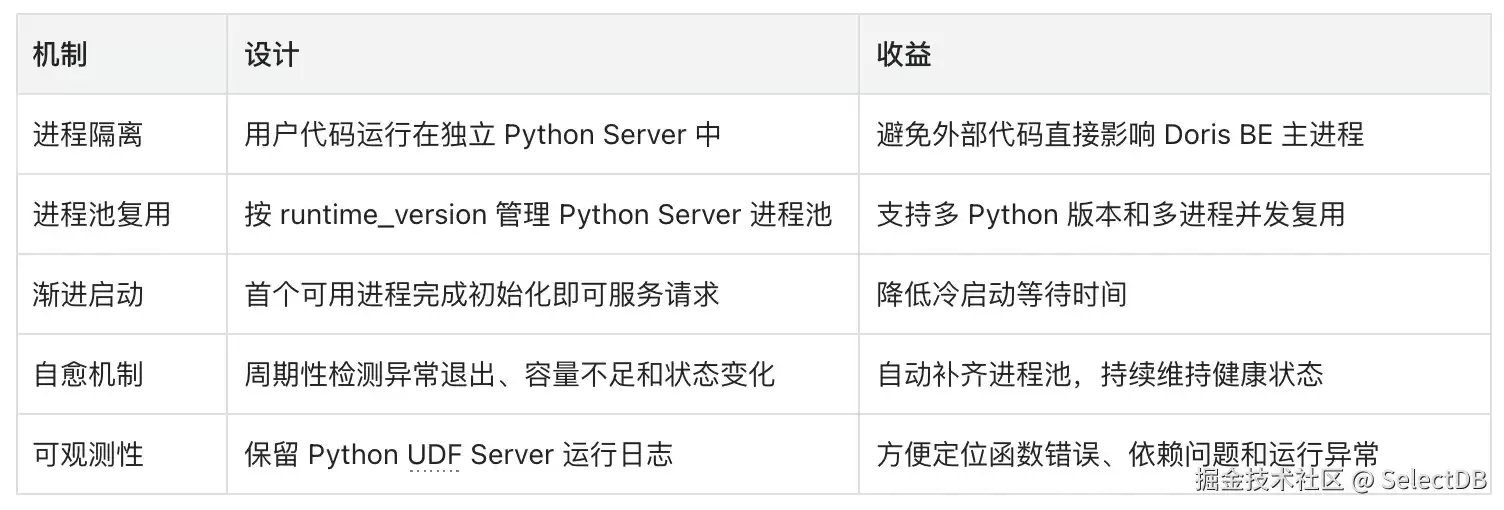This screenshot has width=1504, height=510.
Task: Click the 设计 column header
Action: [x=543, y=55]
